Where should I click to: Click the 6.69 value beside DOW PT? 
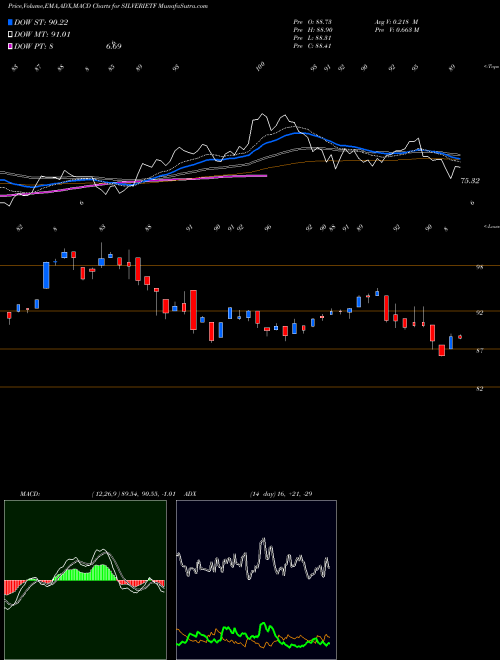(114, 46)
